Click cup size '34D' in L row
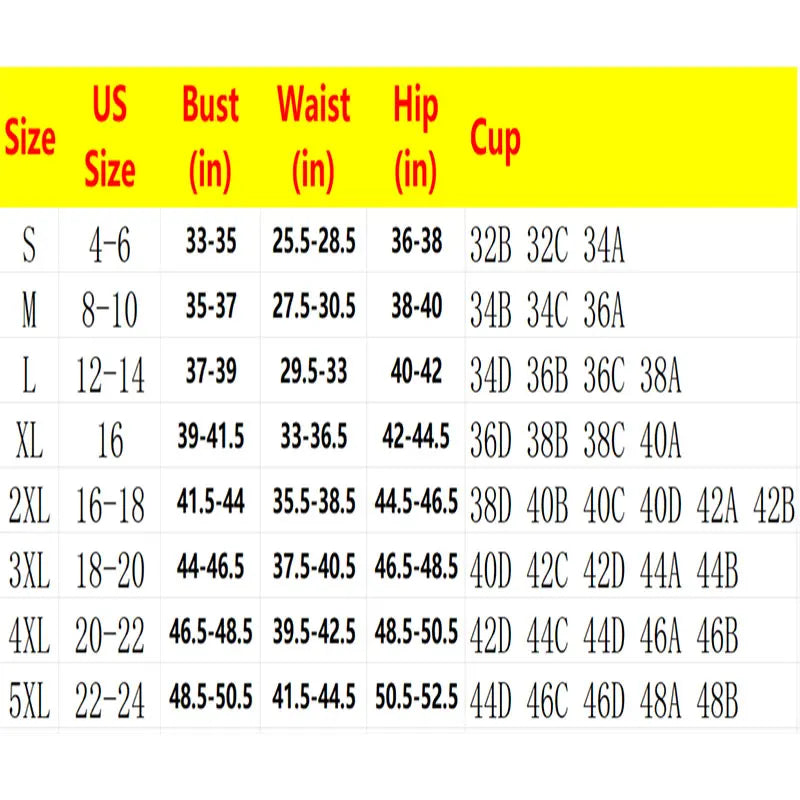This screenshot has width=800, height=800. tap(490, 374)
